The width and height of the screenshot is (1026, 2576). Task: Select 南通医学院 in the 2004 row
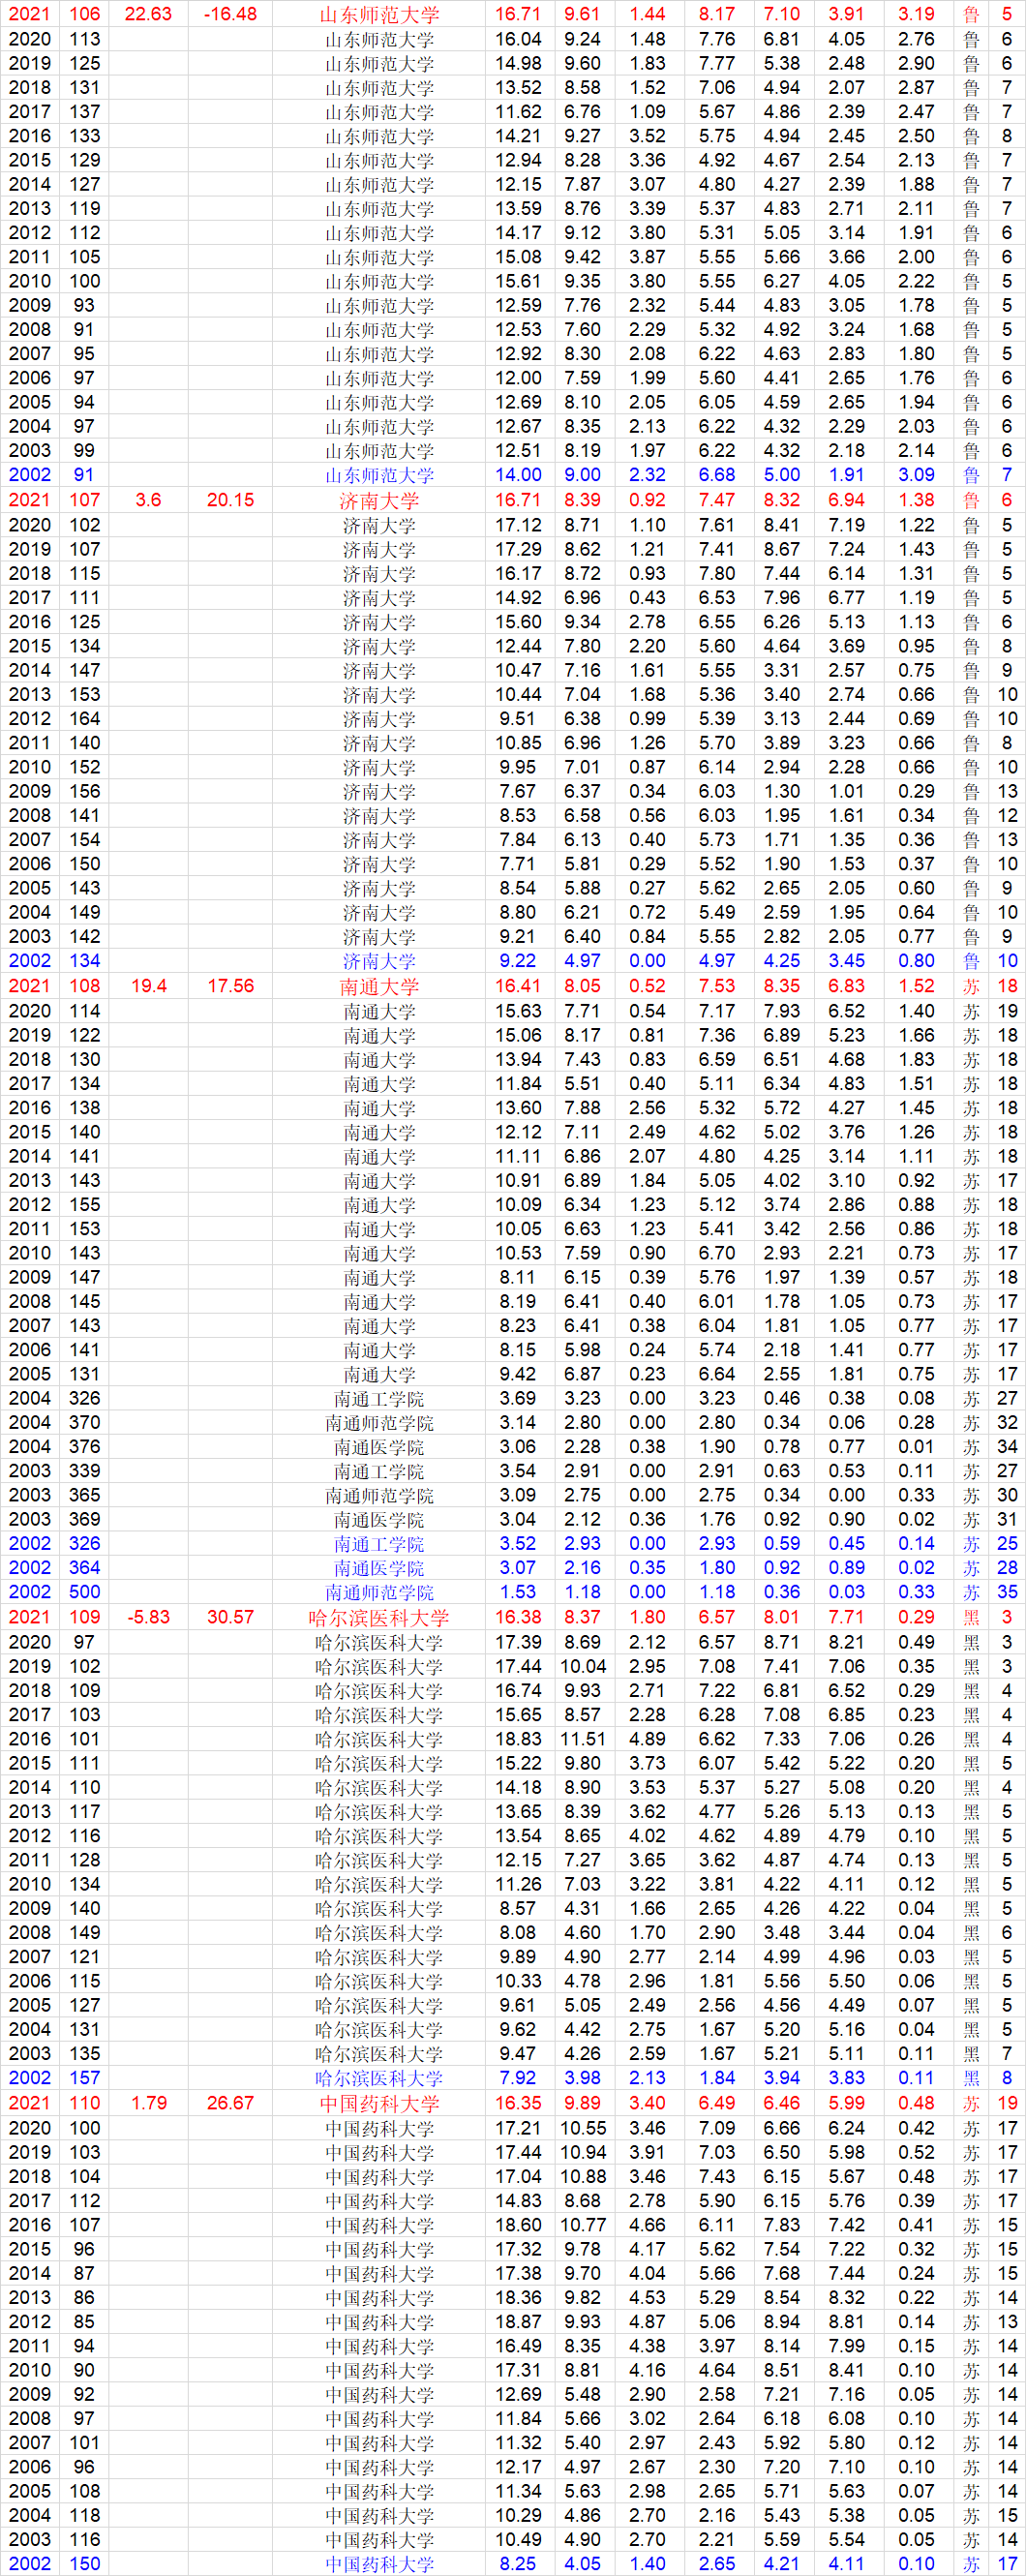pos(379,1446)
